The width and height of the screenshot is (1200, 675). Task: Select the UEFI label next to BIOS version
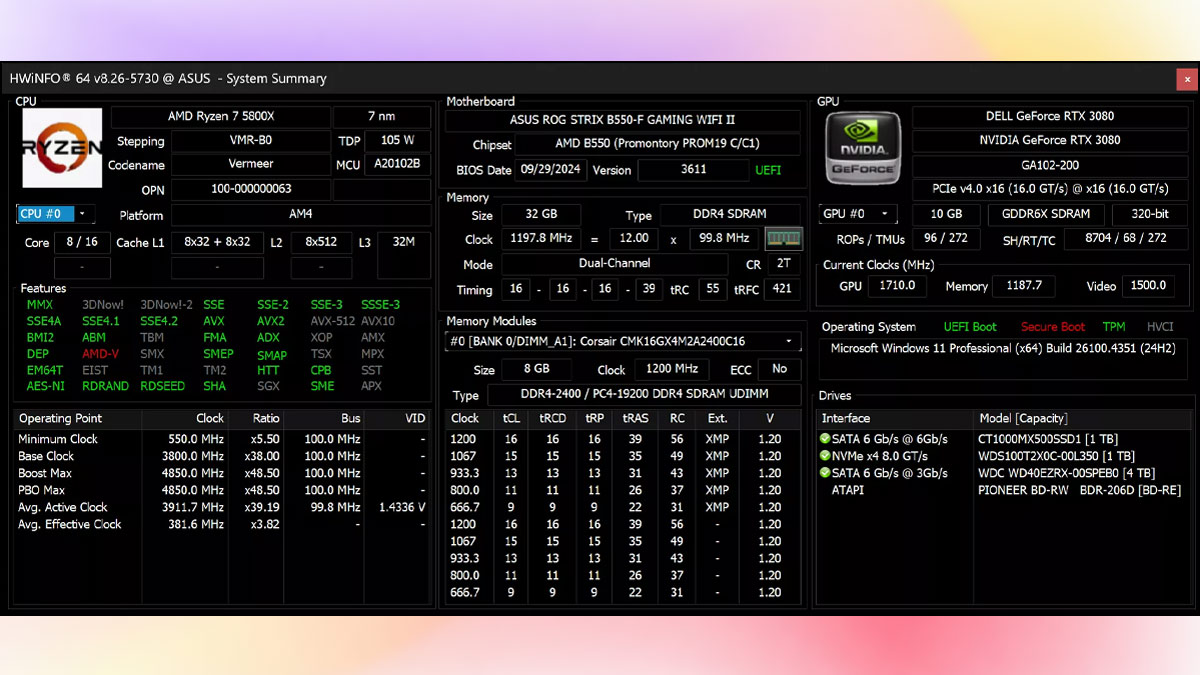click(x=768, y=170)
